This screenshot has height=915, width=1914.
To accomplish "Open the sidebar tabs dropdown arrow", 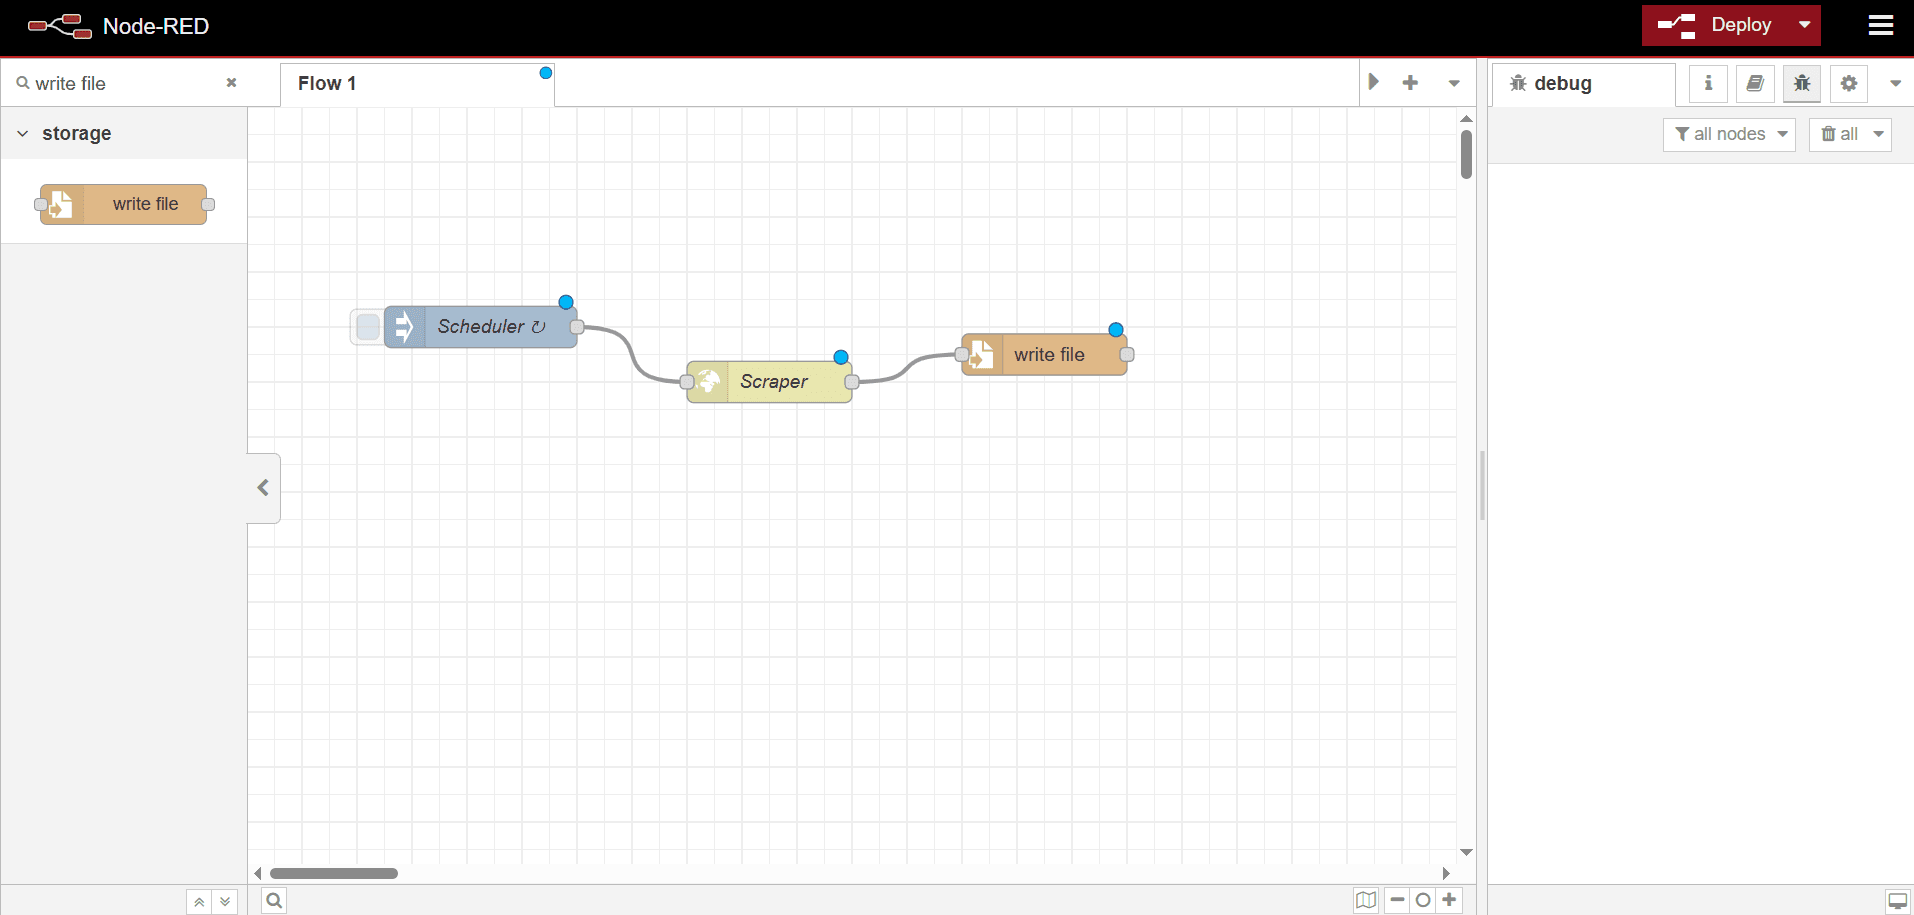I will tap(1895, 84).
